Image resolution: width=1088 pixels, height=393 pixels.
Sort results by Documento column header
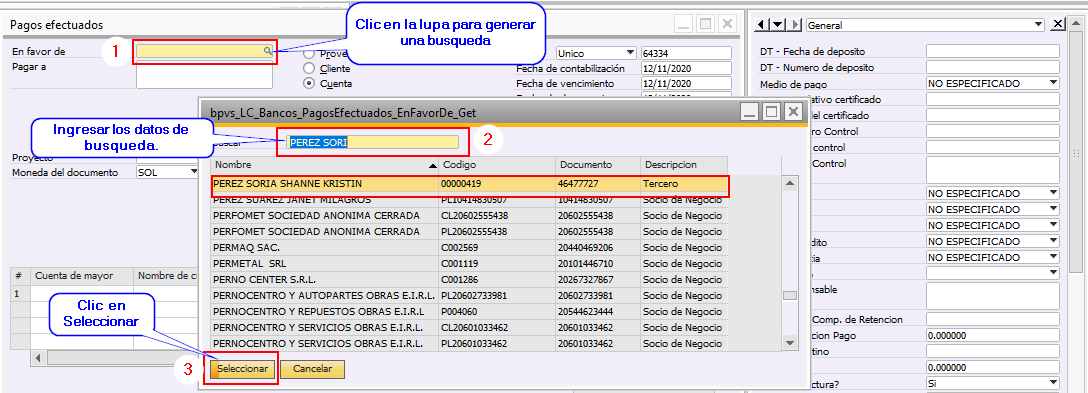pos(597,165)
